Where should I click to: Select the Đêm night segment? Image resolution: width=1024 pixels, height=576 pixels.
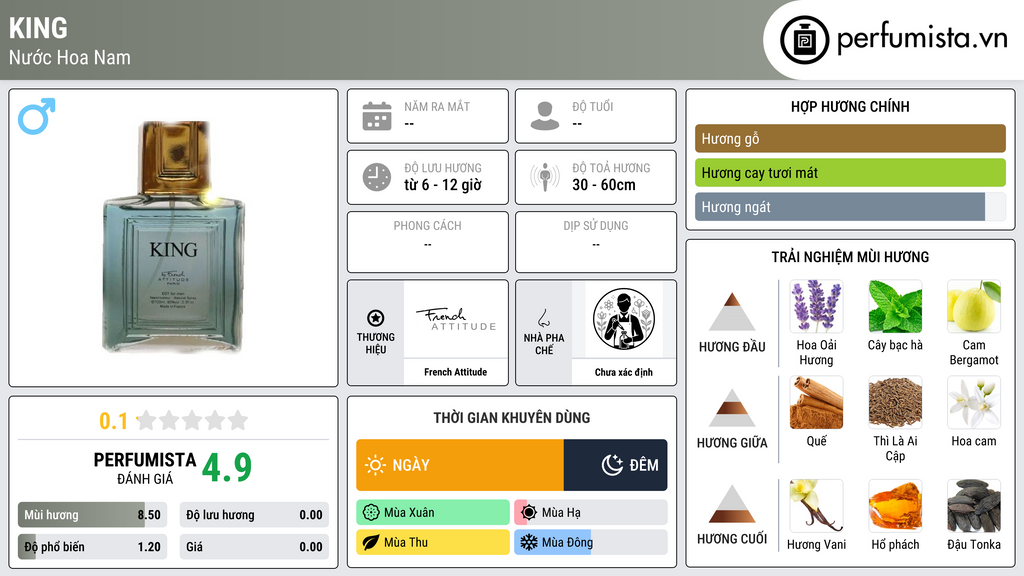(615, 465)
